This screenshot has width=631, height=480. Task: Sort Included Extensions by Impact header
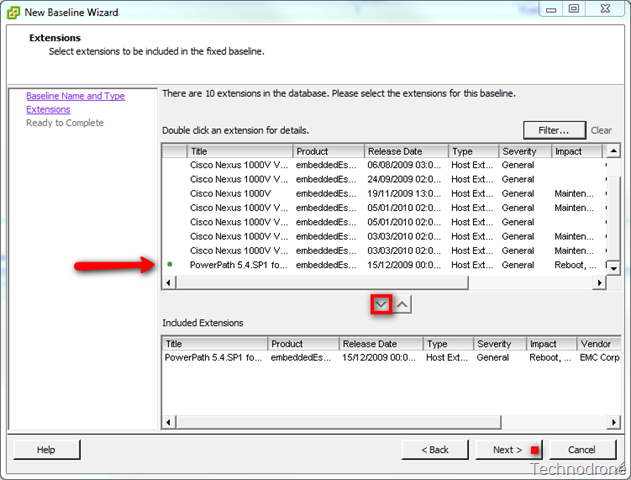click(552, 344)
